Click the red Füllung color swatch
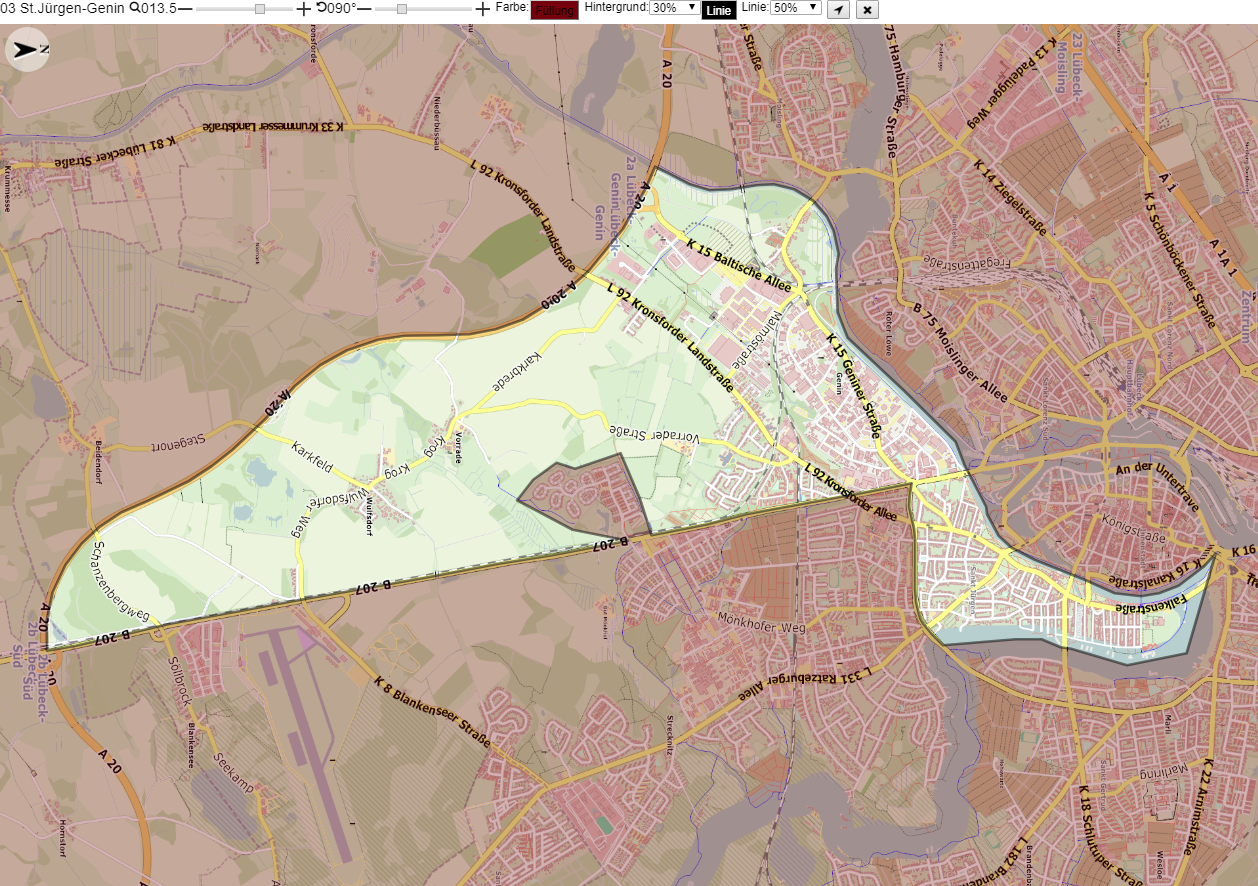The width and height of the screenshot is (1258, 886). (x=554, y=10)
